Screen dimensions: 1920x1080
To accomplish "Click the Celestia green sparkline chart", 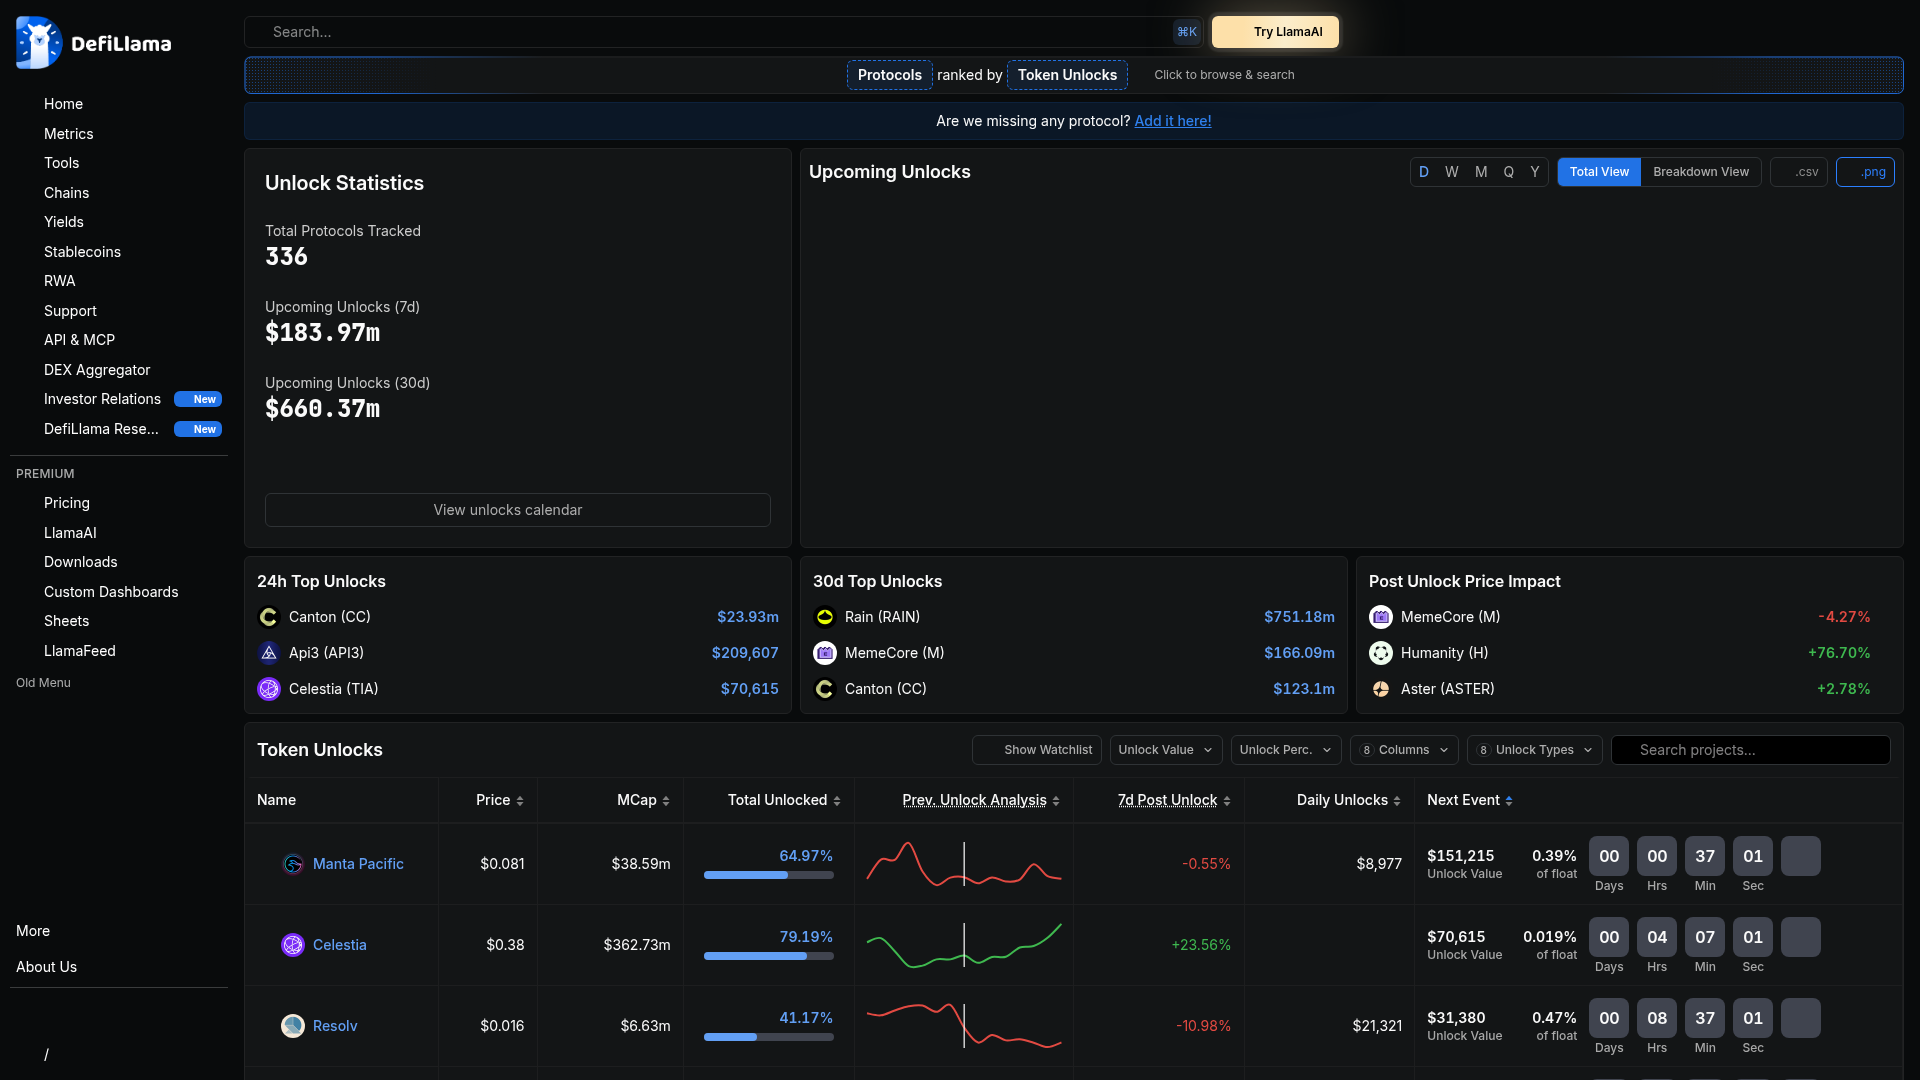I will (x=964, y=945).
